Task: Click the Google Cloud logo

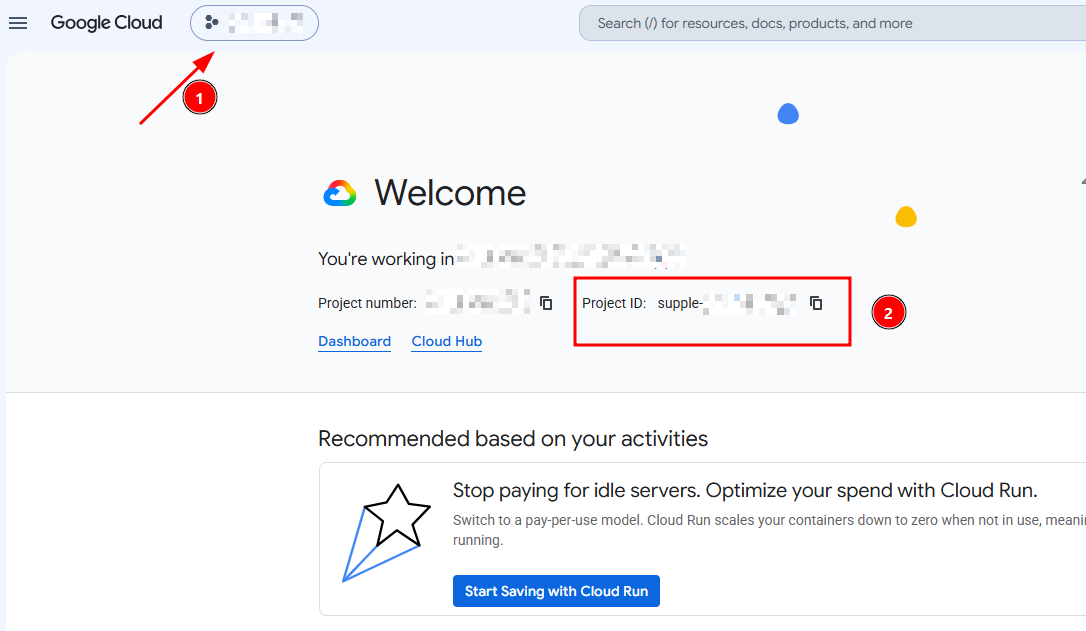Action: [107, 23]
